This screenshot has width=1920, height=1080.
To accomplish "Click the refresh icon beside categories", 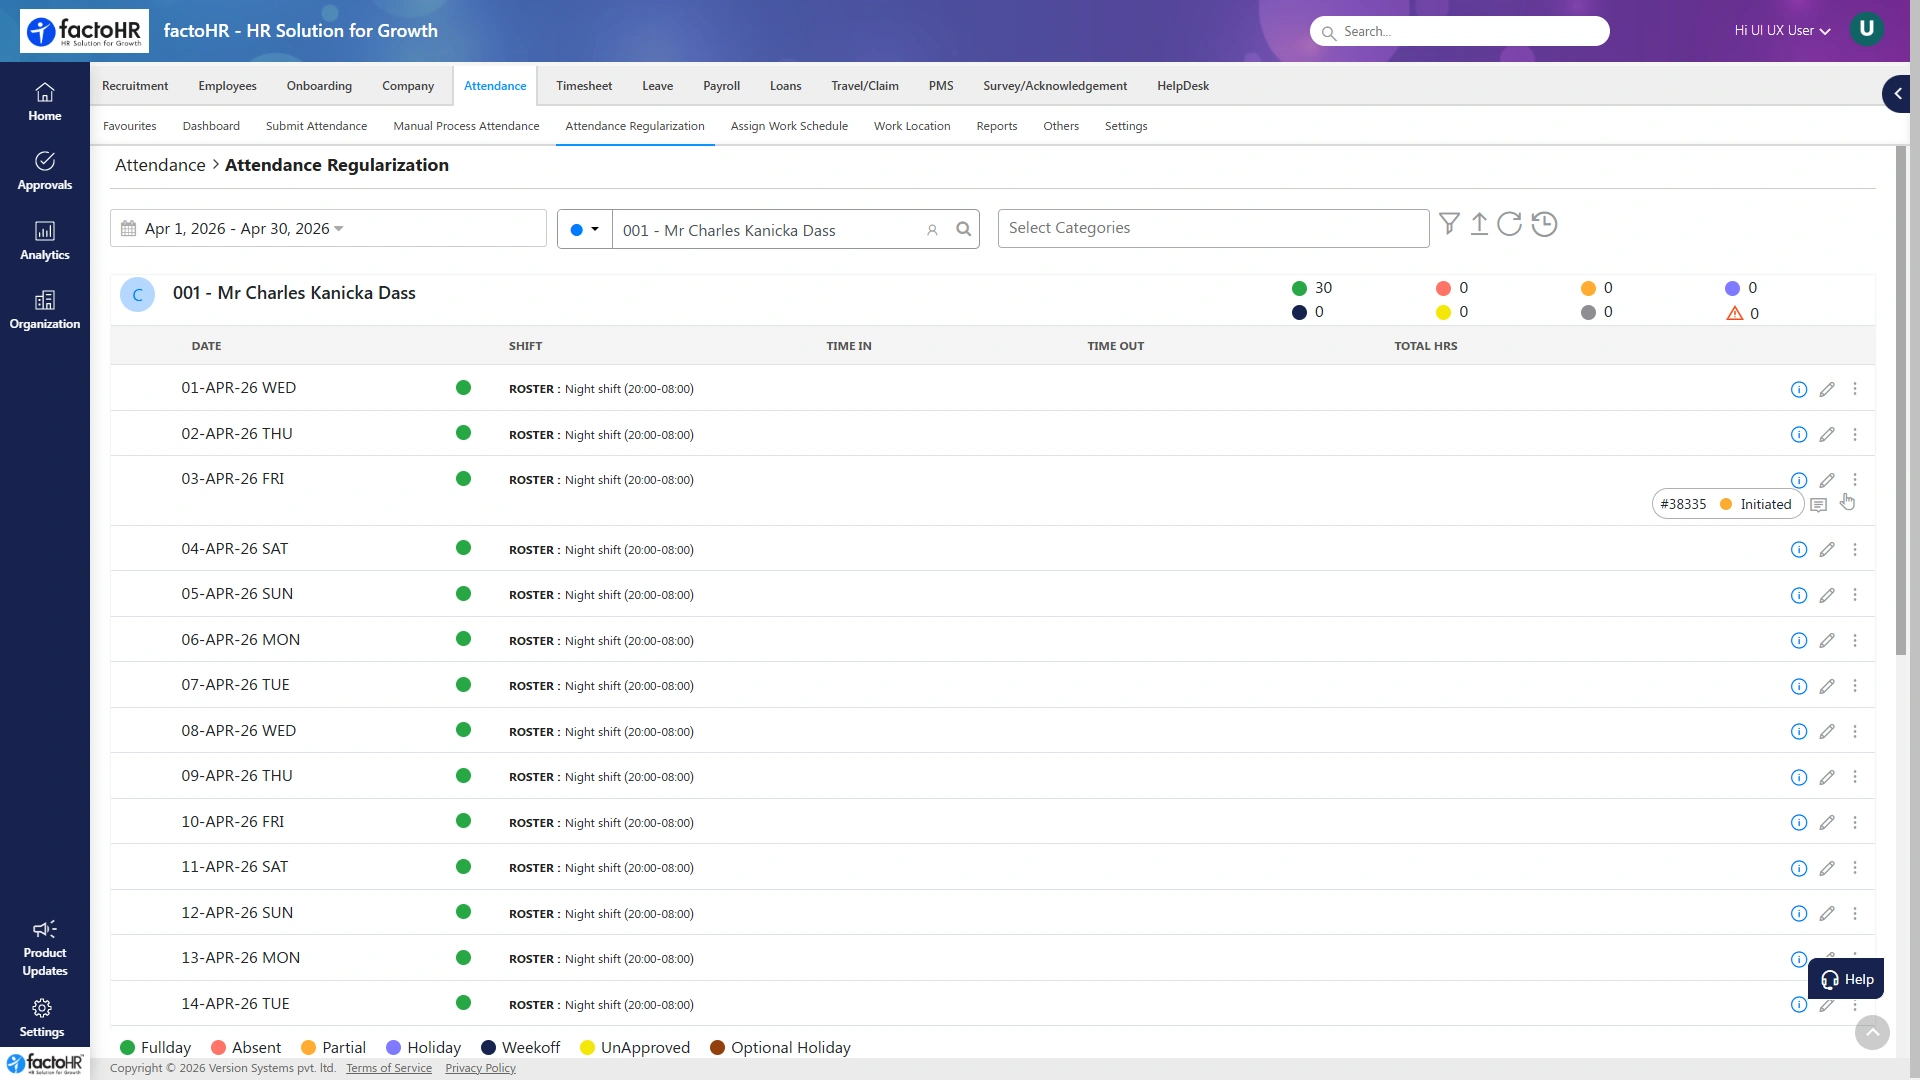I will tap(1510, 224).
